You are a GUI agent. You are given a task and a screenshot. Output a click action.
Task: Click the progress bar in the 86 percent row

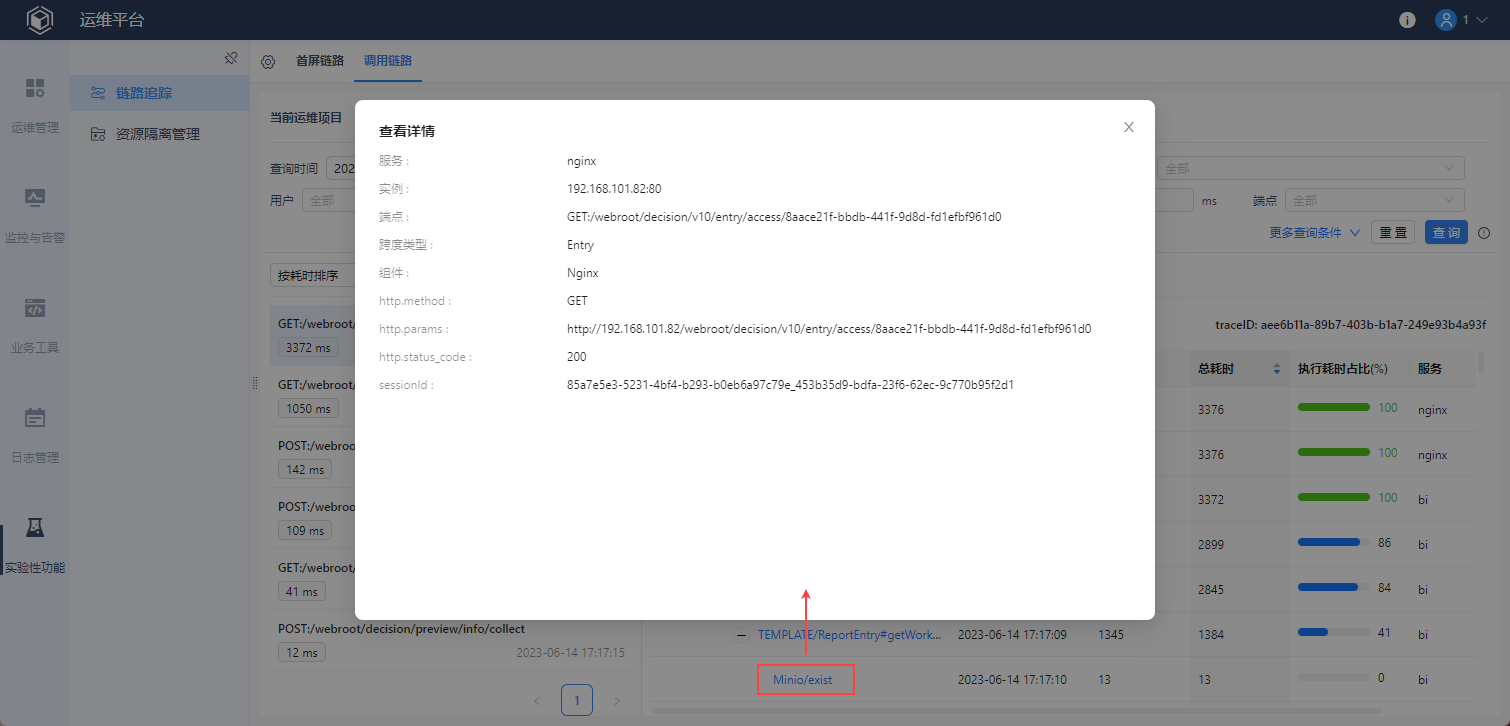(x=1334, y=543)
